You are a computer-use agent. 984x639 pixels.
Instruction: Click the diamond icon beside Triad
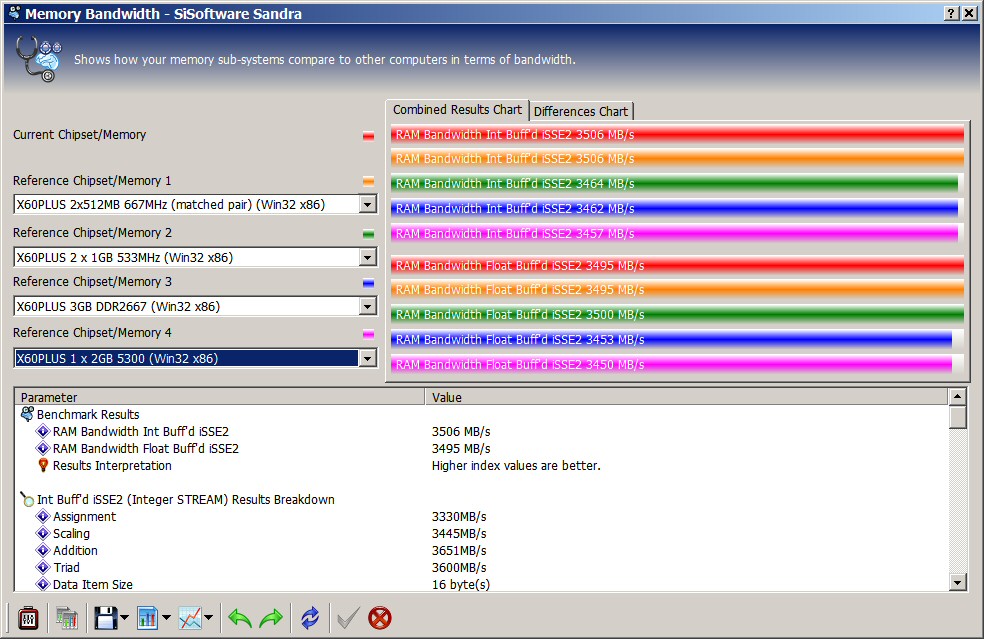coord(43,567)
